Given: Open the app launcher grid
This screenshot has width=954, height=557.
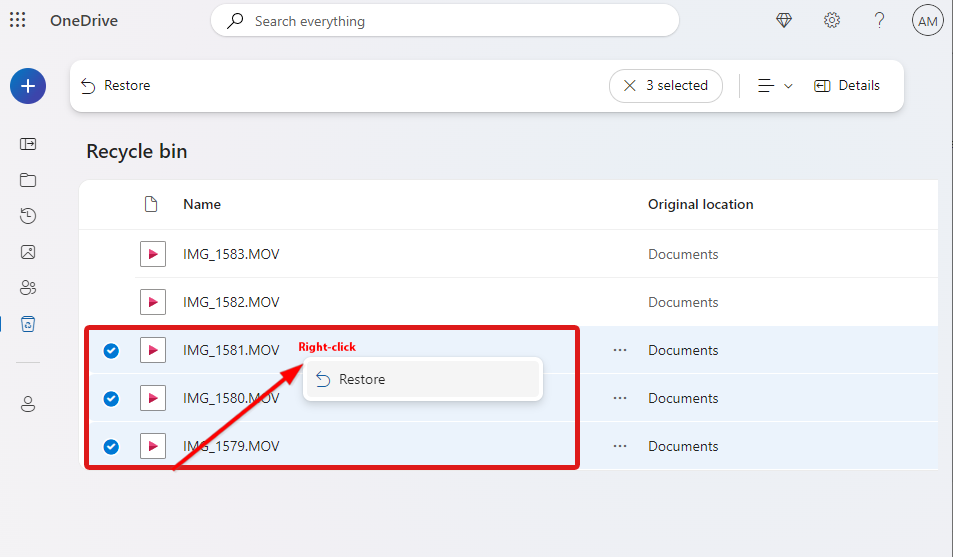Looking at the screenshot, I should (18, 20).
